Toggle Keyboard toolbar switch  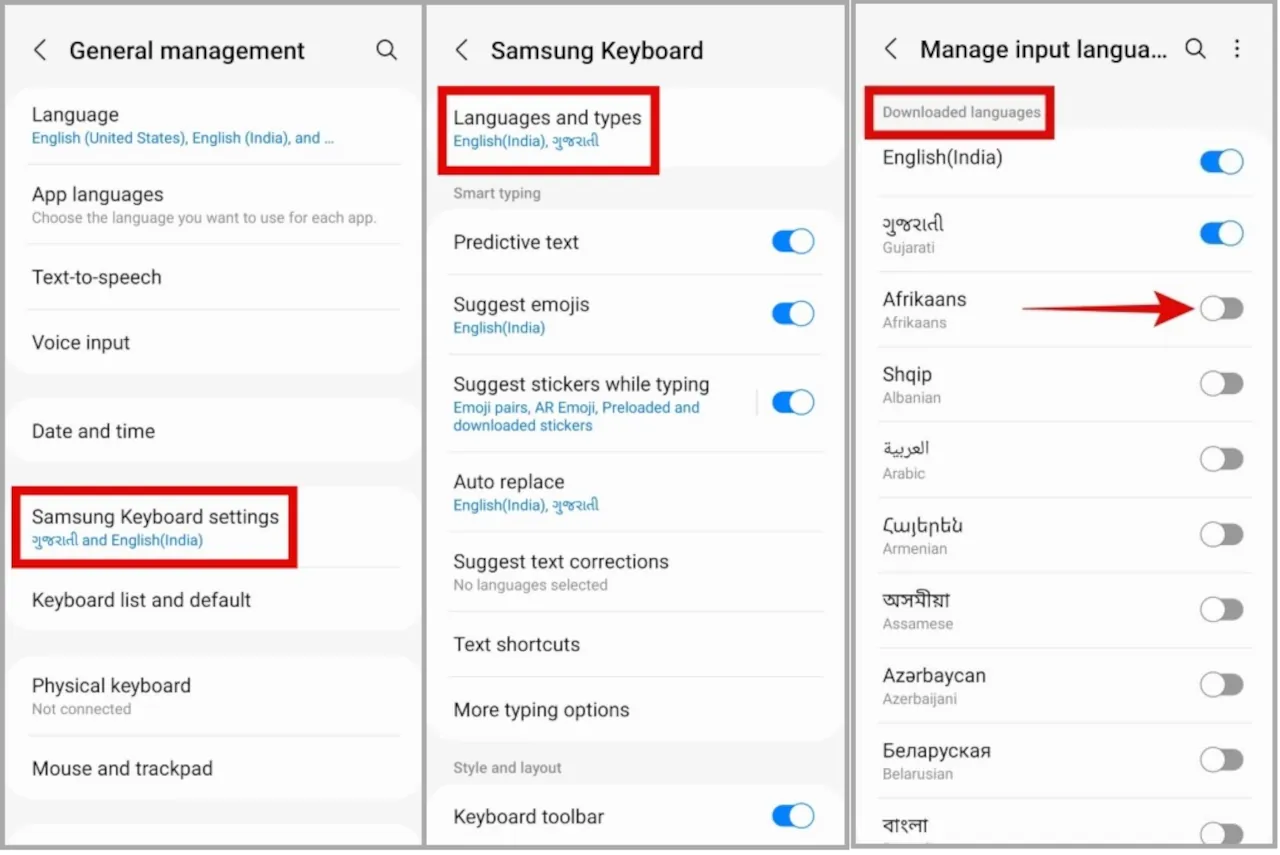click(793, 816)
